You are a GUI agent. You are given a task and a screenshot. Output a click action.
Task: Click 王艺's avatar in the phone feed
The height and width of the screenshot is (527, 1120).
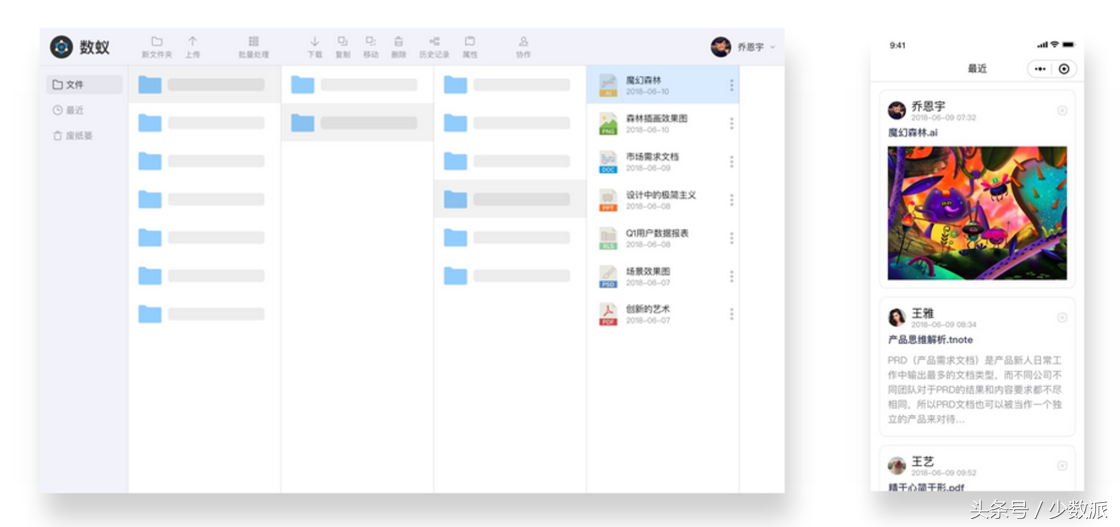tap(897, 466)
